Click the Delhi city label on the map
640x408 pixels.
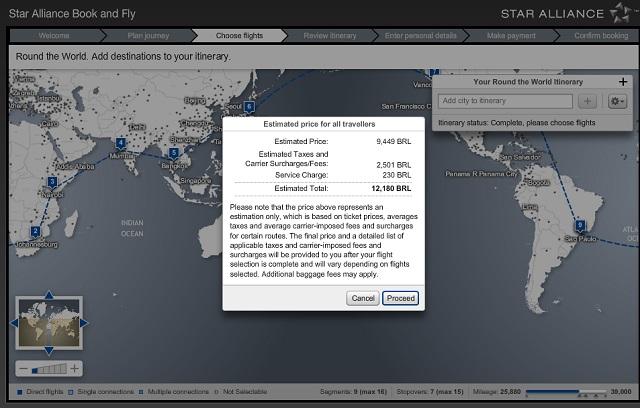[137, 127]
